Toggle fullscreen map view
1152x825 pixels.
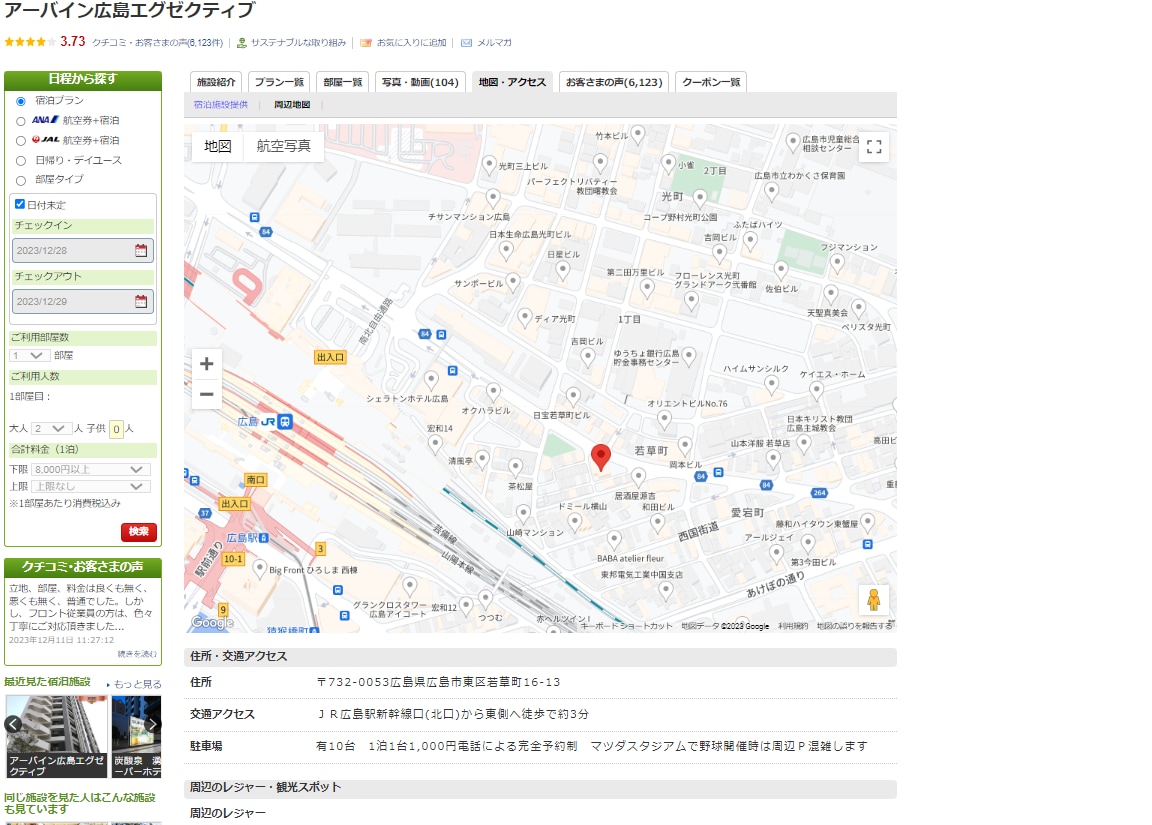(874, 147)
